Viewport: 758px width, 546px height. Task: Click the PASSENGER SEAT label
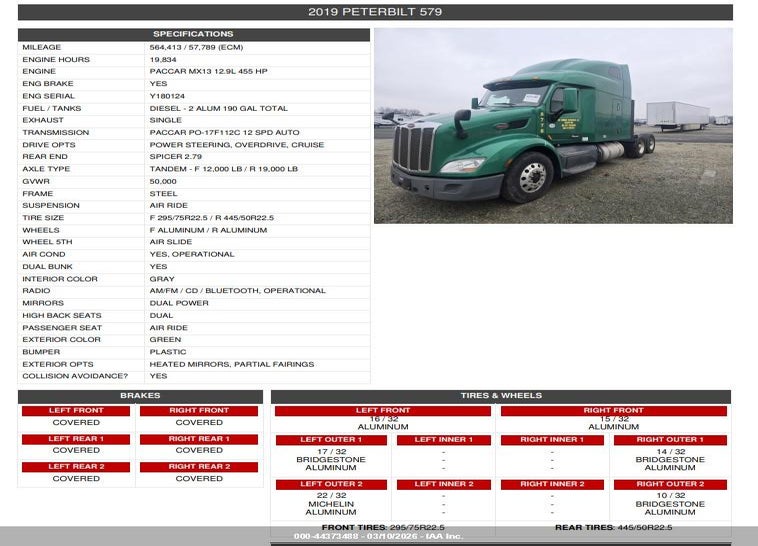pos(62,328)
